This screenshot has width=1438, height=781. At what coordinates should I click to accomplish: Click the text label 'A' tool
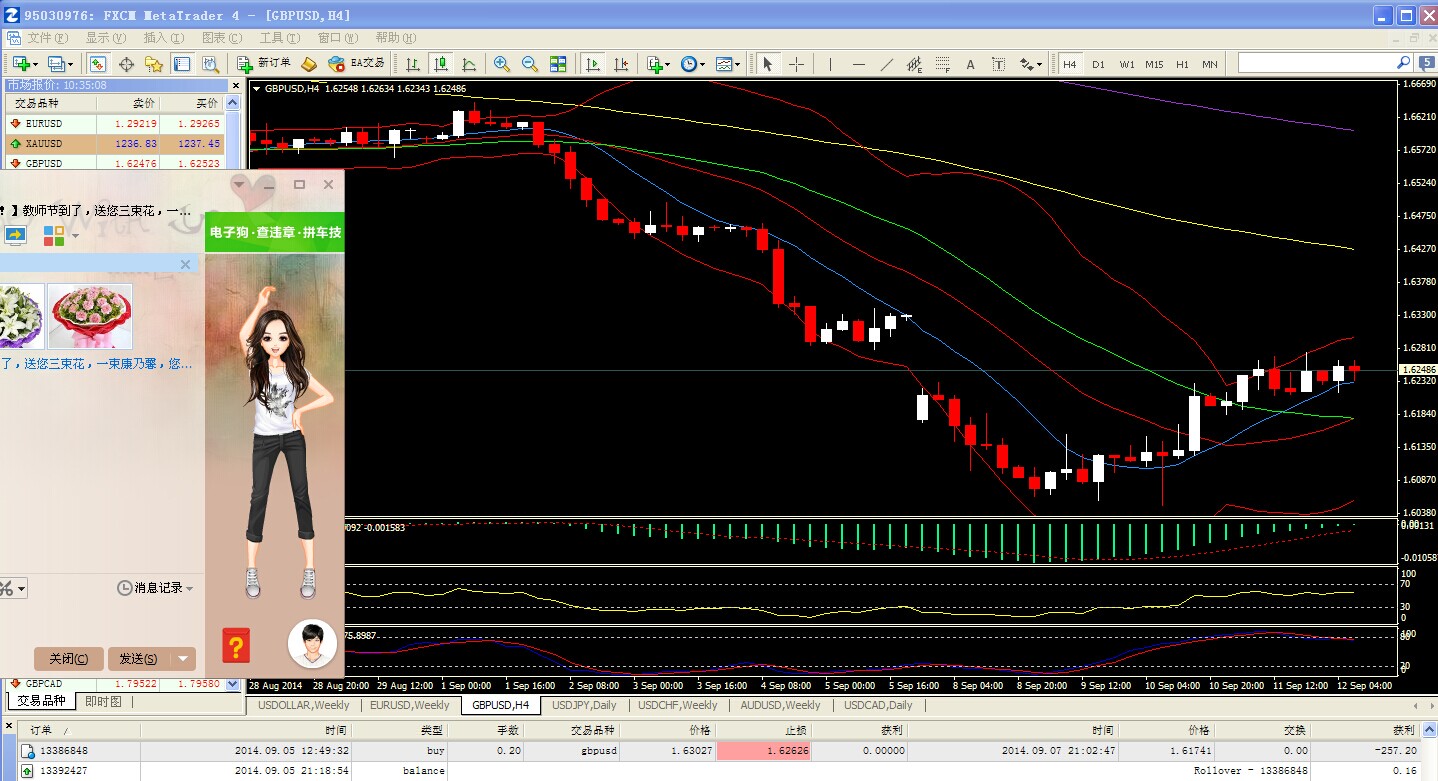tap(970, 64)
